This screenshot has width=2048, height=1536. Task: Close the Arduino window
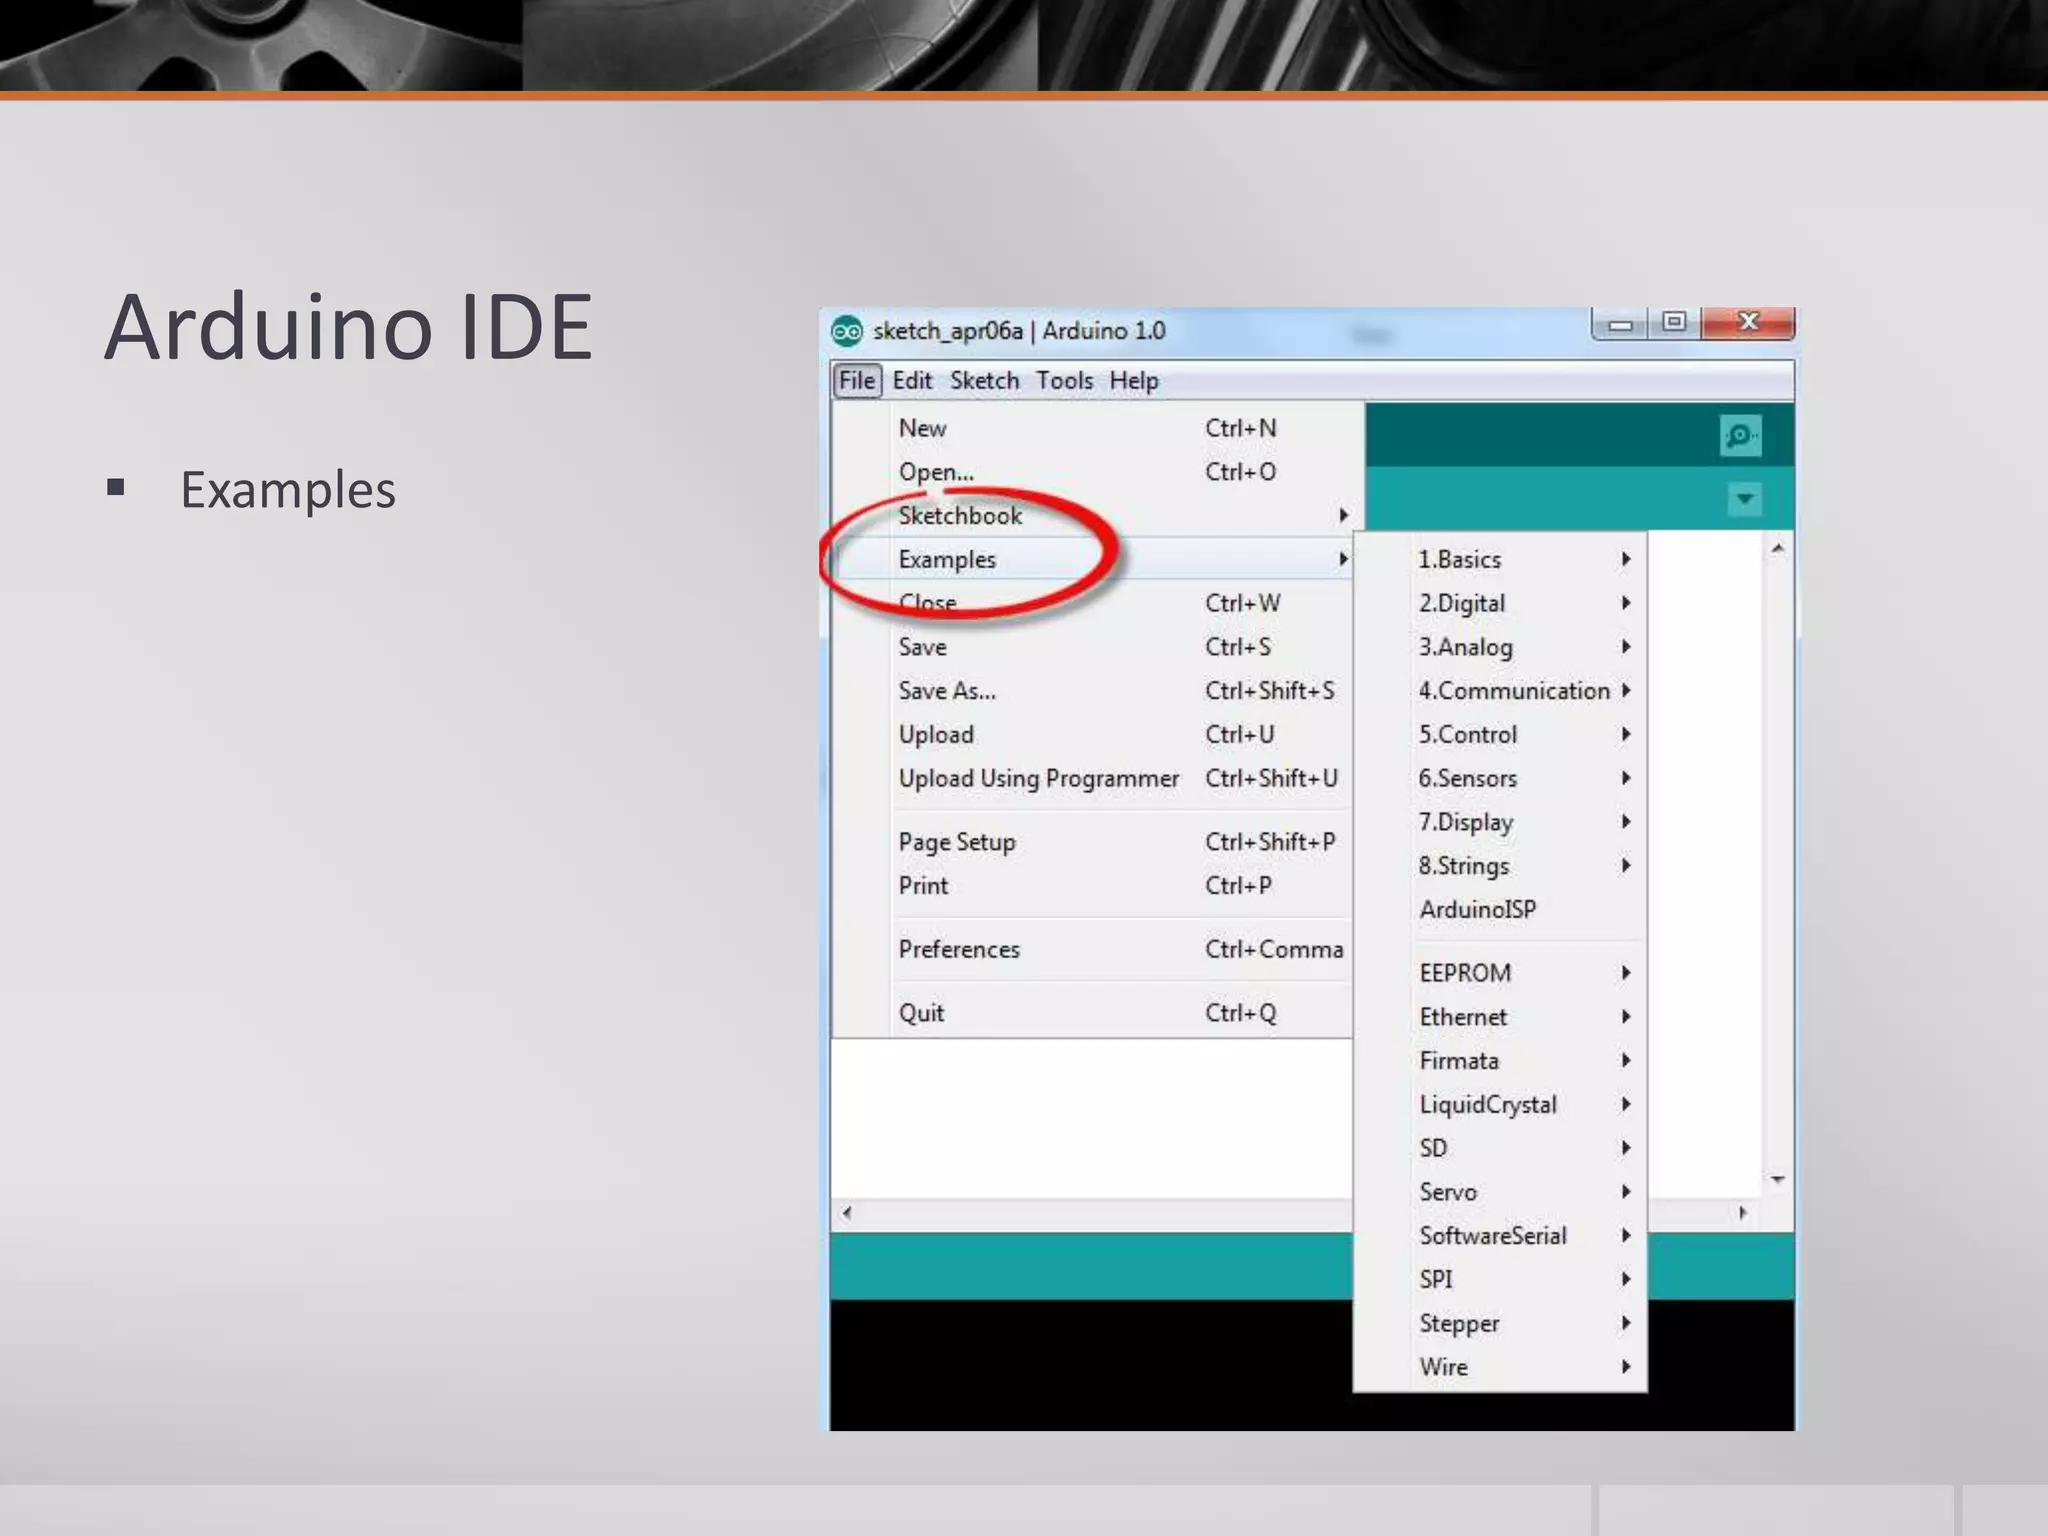click(1748, 322)
